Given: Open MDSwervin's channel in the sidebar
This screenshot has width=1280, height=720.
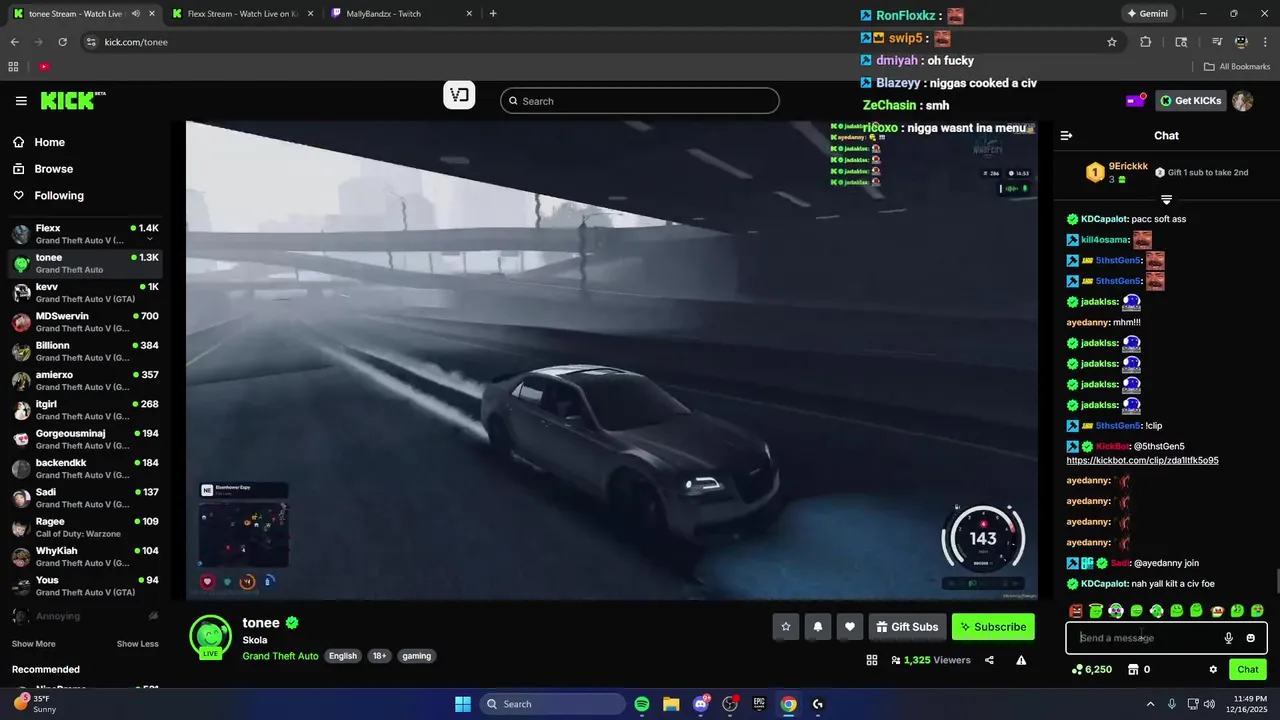Looking at the screenshot, I should (84, 322).
